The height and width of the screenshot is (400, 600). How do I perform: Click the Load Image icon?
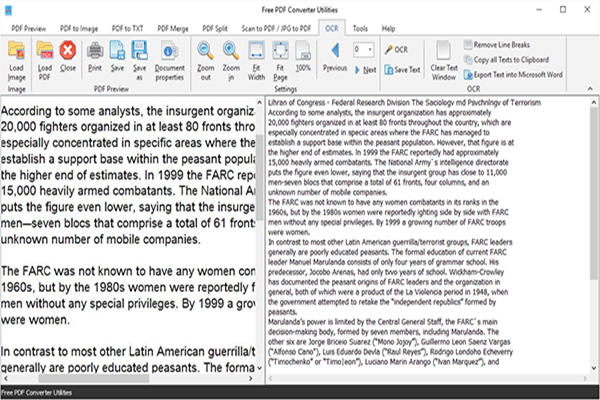17,52
